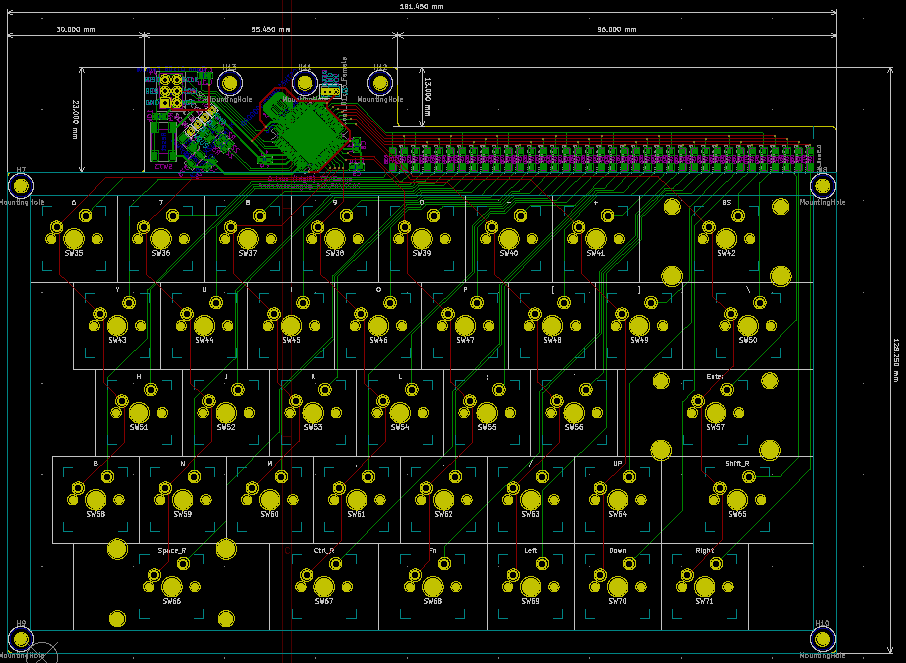Image resolution: width=906 pixels, height=663 pixels.
Task: Click the 13.000 mm vertical dimension text
Action: (x=428, y=97)
